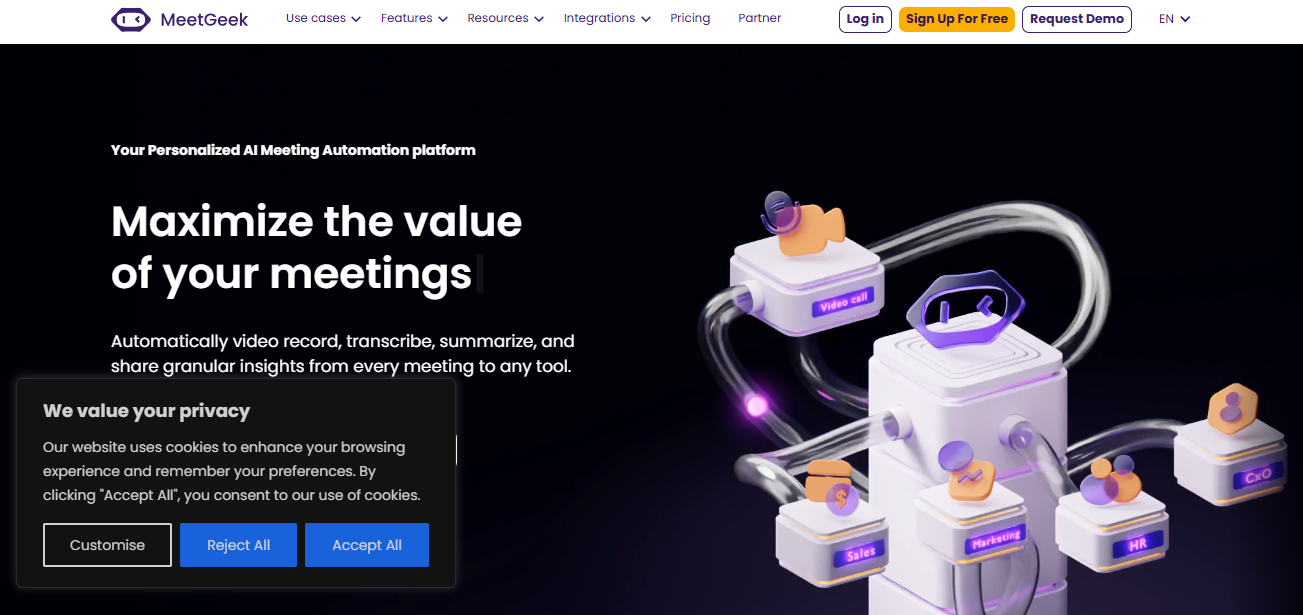Screen dimensions: 1303x615
Task: Open the Partner menu item
Action: click(760, 18)
